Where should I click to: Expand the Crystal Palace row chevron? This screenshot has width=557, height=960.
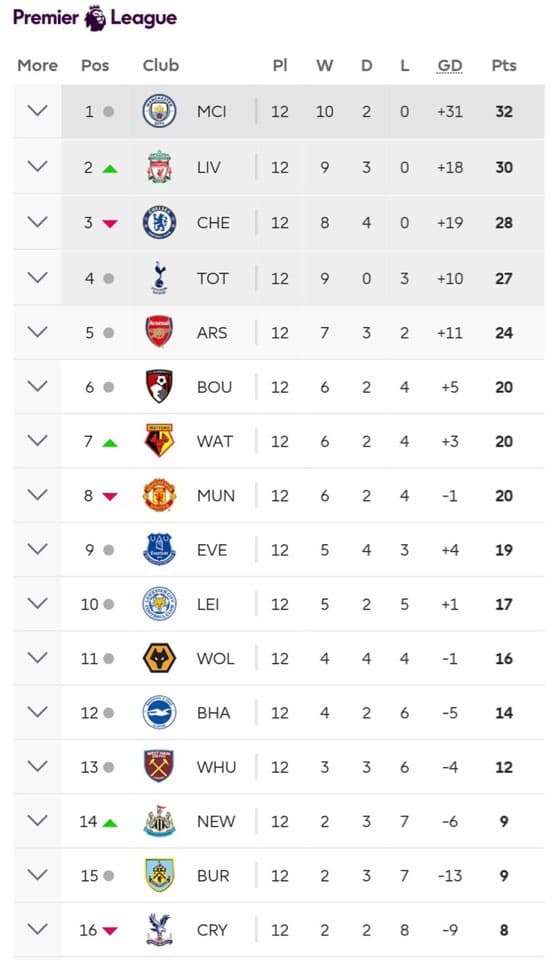[37, 929]
